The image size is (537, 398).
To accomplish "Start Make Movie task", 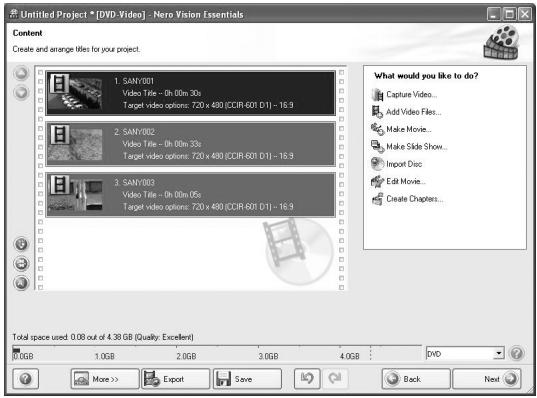I will coord(409,129).
